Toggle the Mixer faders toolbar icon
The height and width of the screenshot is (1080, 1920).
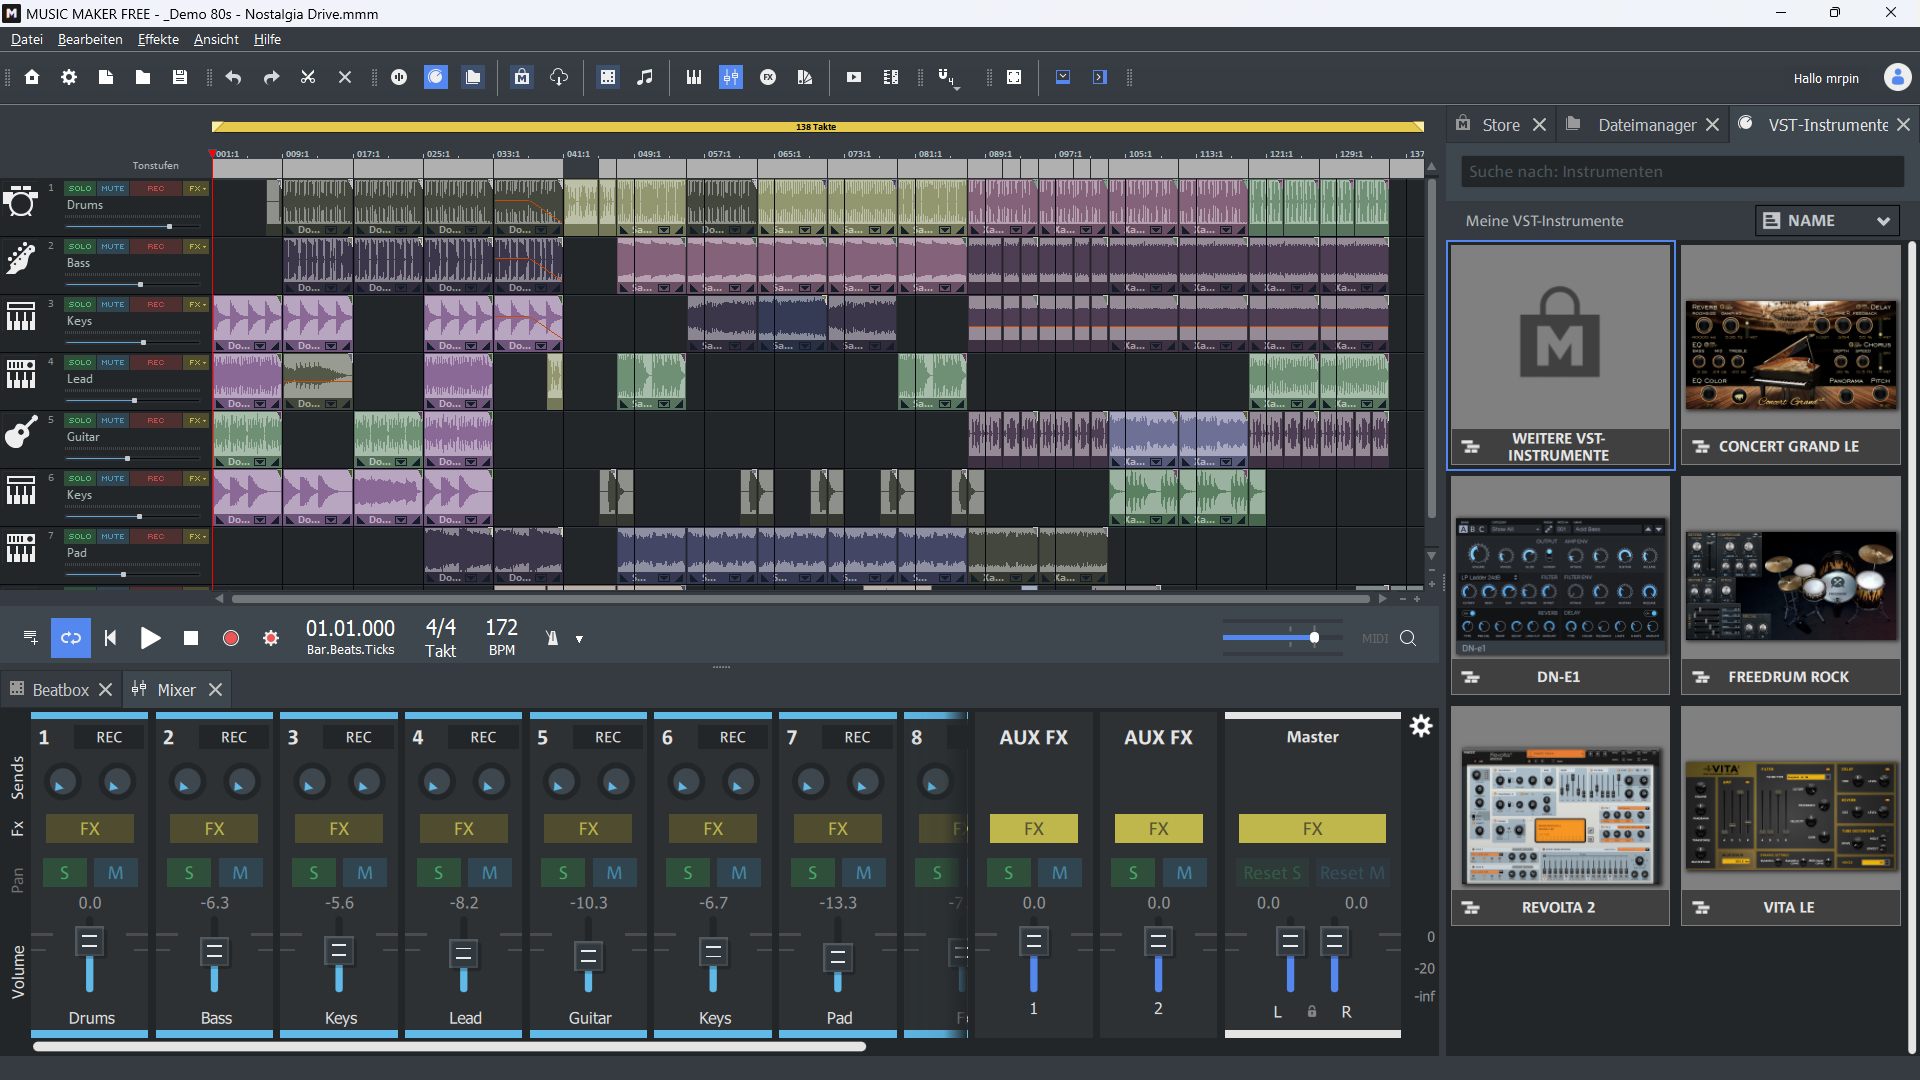(731, 77)
